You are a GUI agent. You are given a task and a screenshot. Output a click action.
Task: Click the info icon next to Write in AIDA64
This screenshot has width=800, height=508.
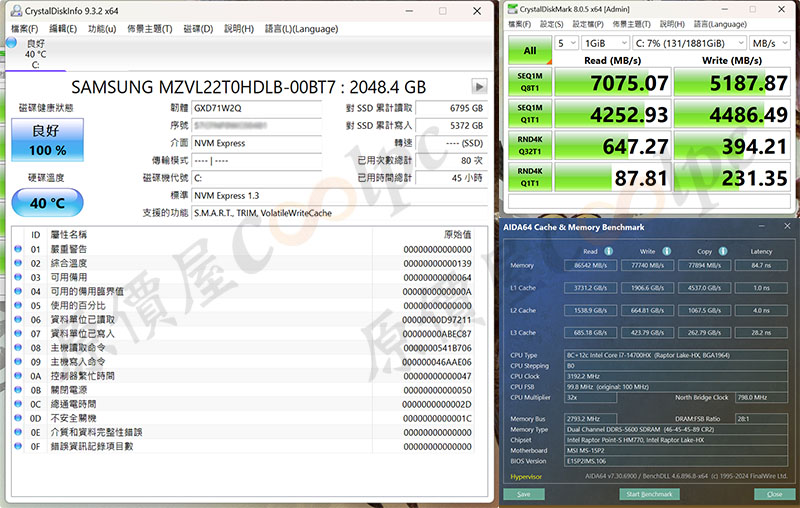666,251
